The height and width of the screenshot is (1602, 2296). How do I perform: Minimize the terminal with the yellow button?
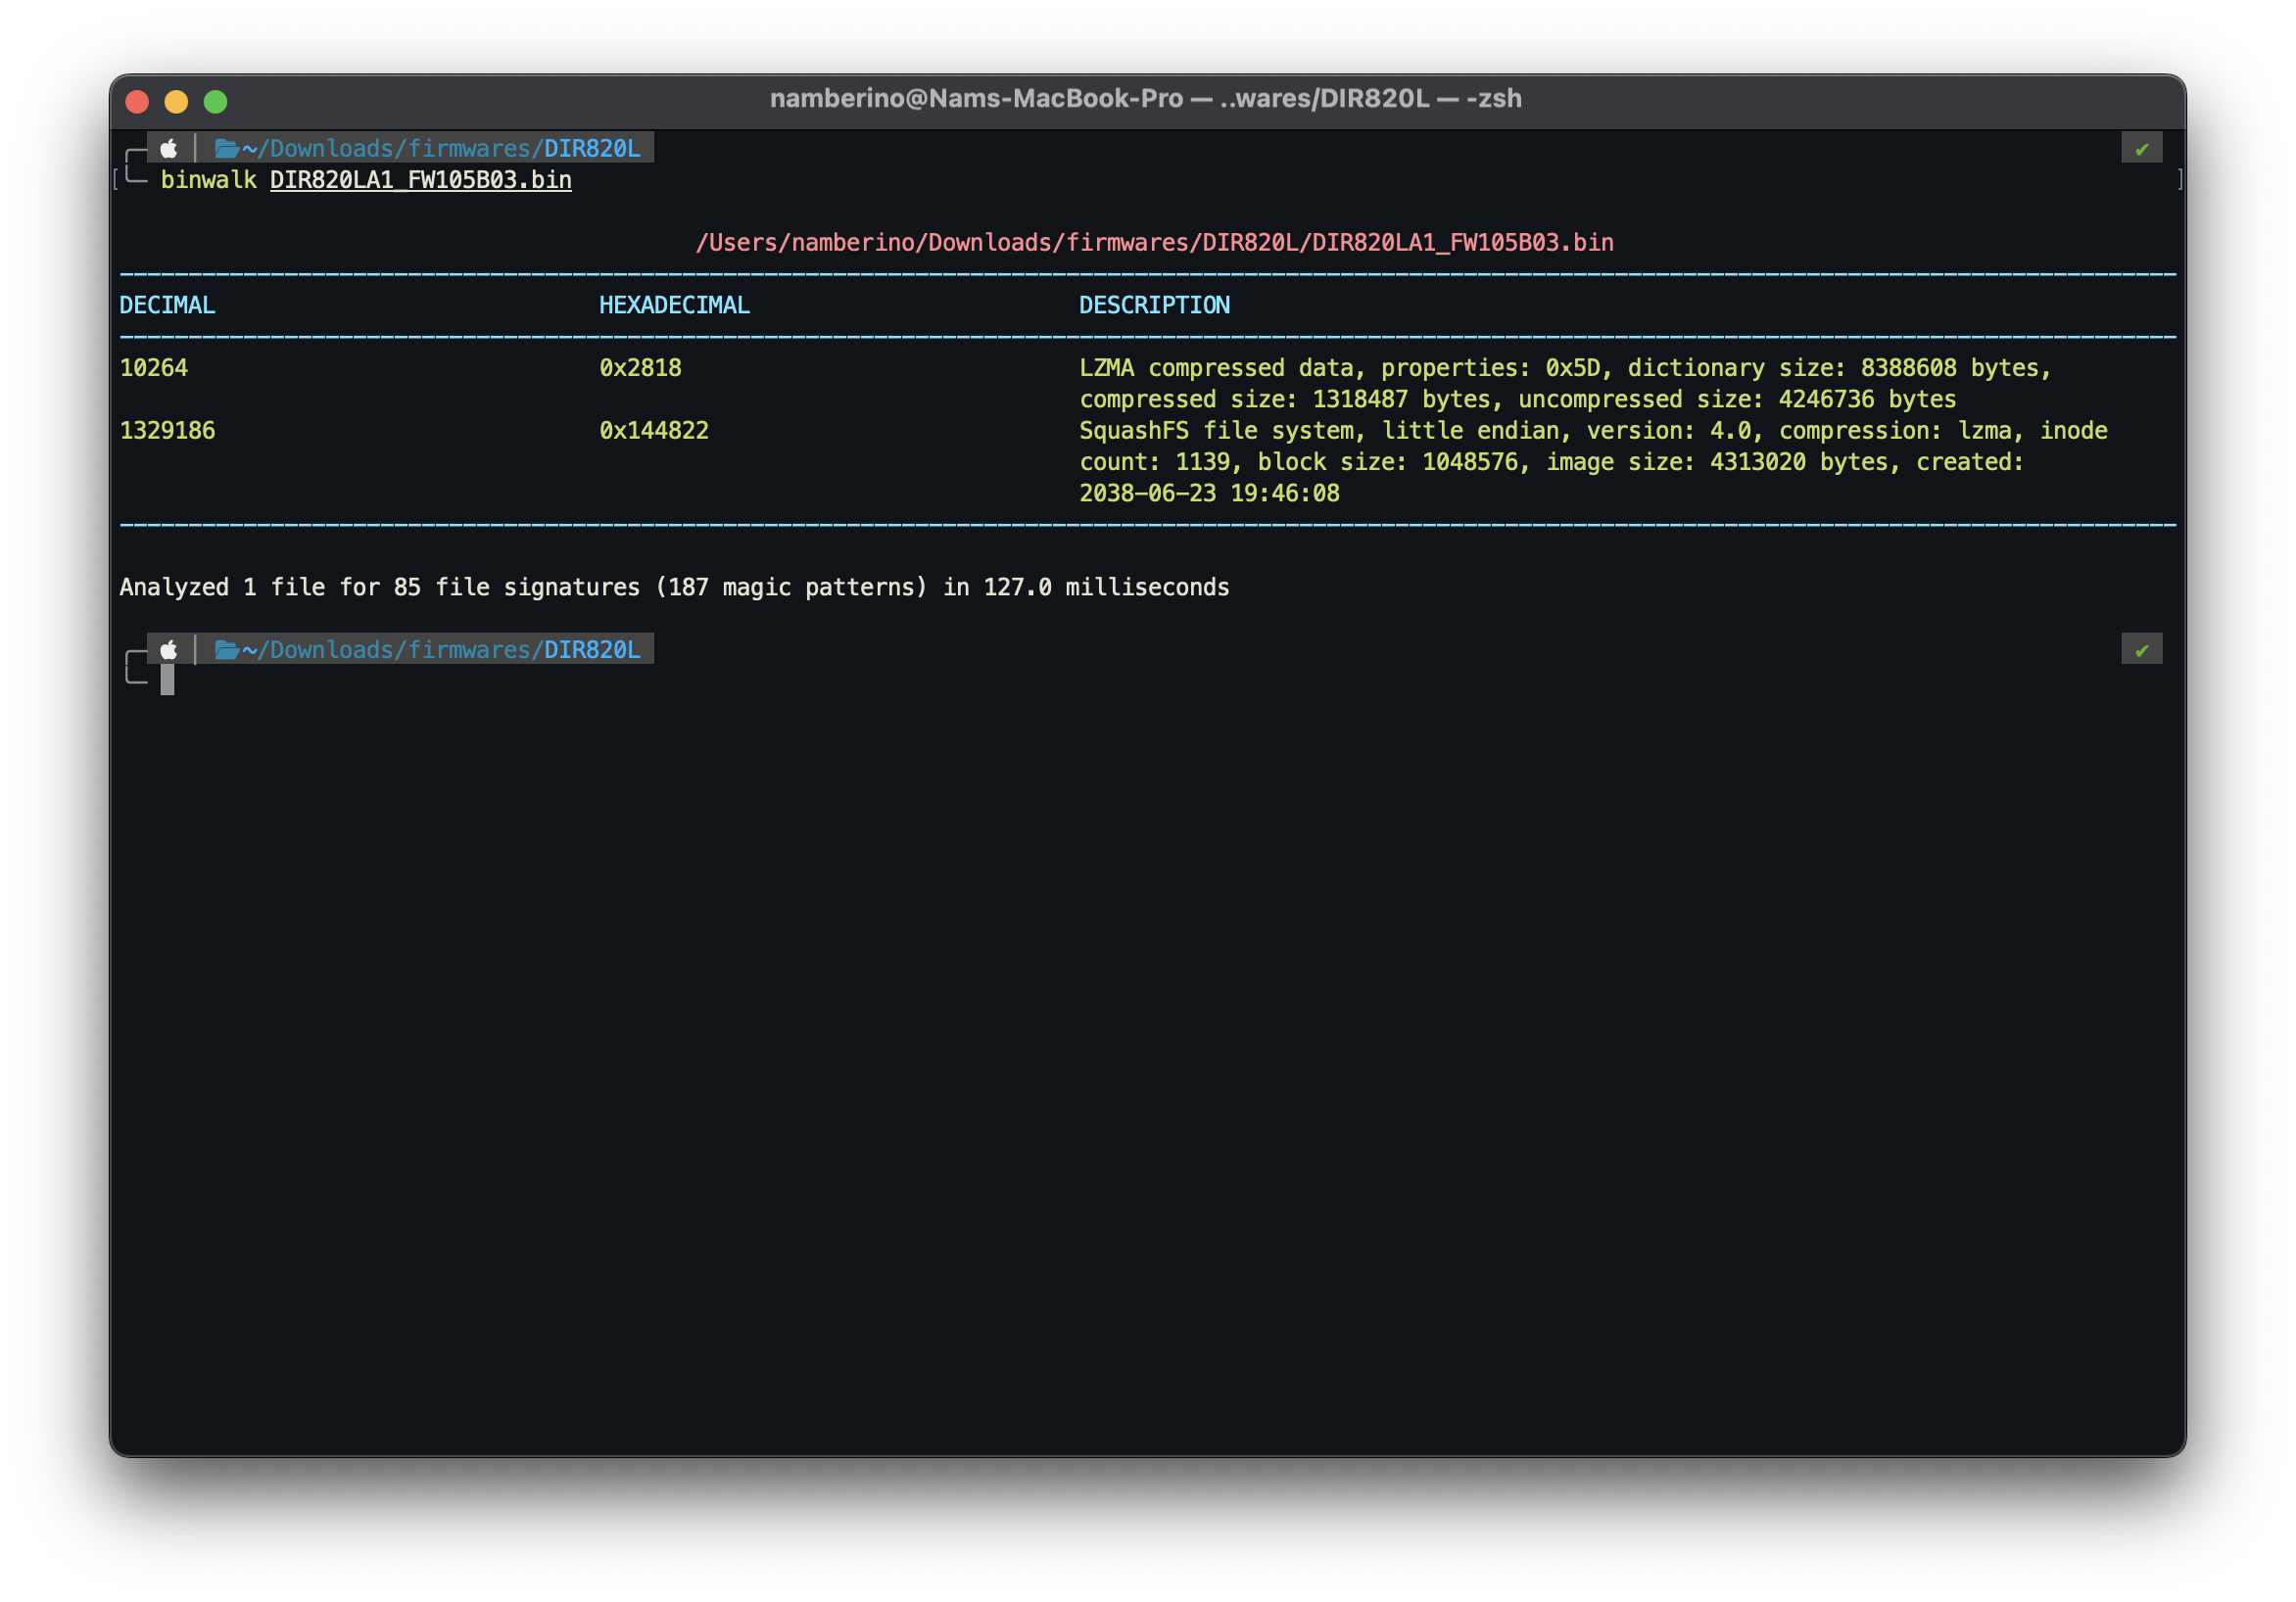[176, 101]
